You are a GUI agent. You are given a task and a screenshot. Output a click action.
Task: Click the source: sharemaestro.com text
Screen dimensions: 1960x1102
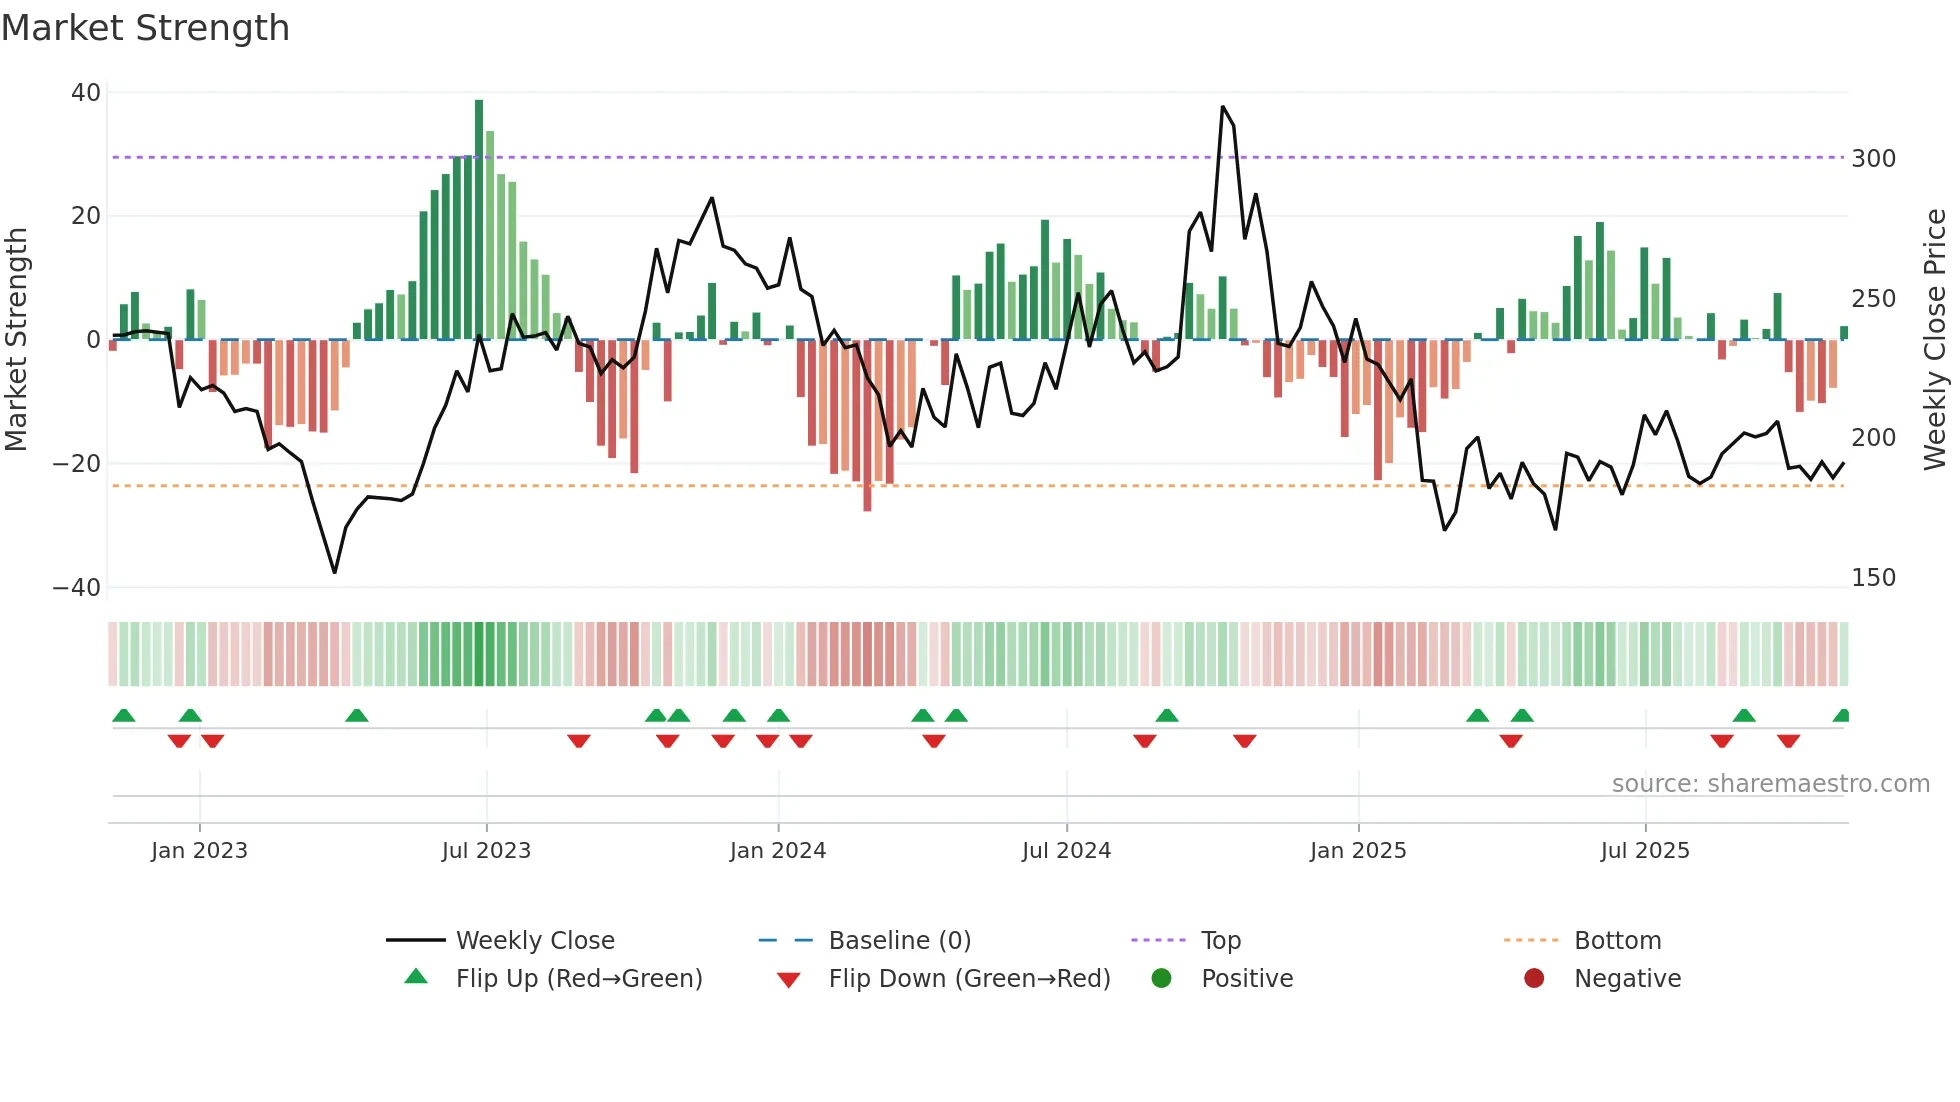pyautogui.click(x=1770, y=784)
